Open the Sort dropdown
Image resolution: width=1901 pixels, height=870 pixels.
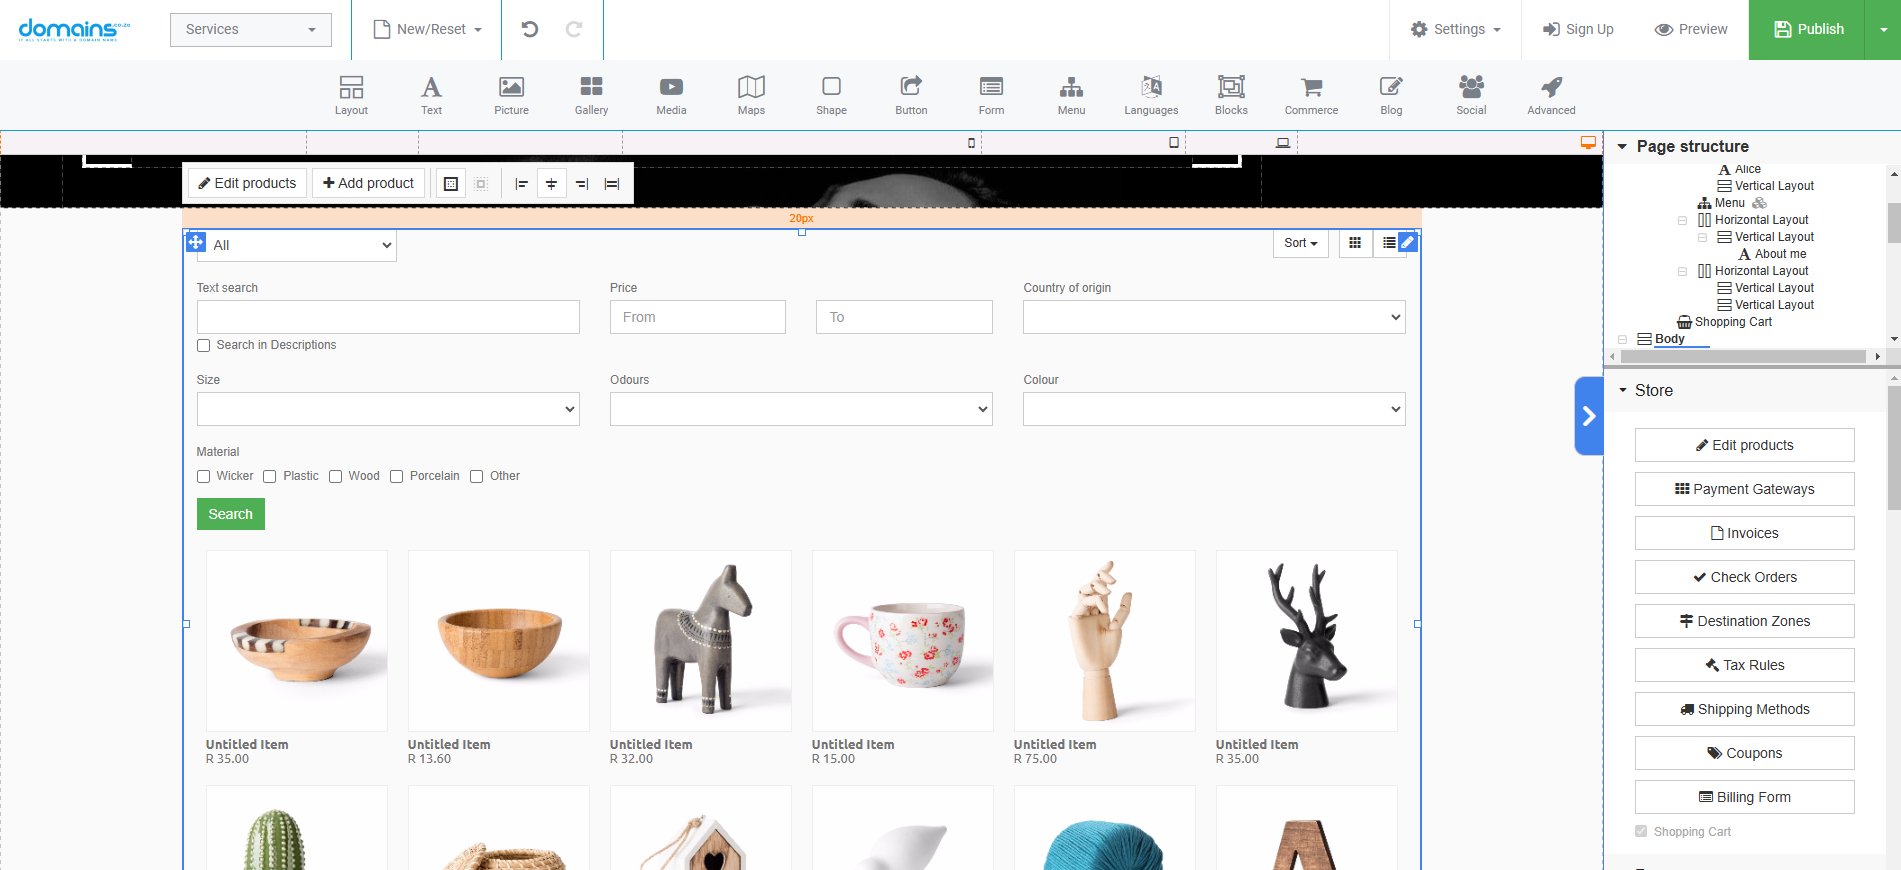[1300, 243]
